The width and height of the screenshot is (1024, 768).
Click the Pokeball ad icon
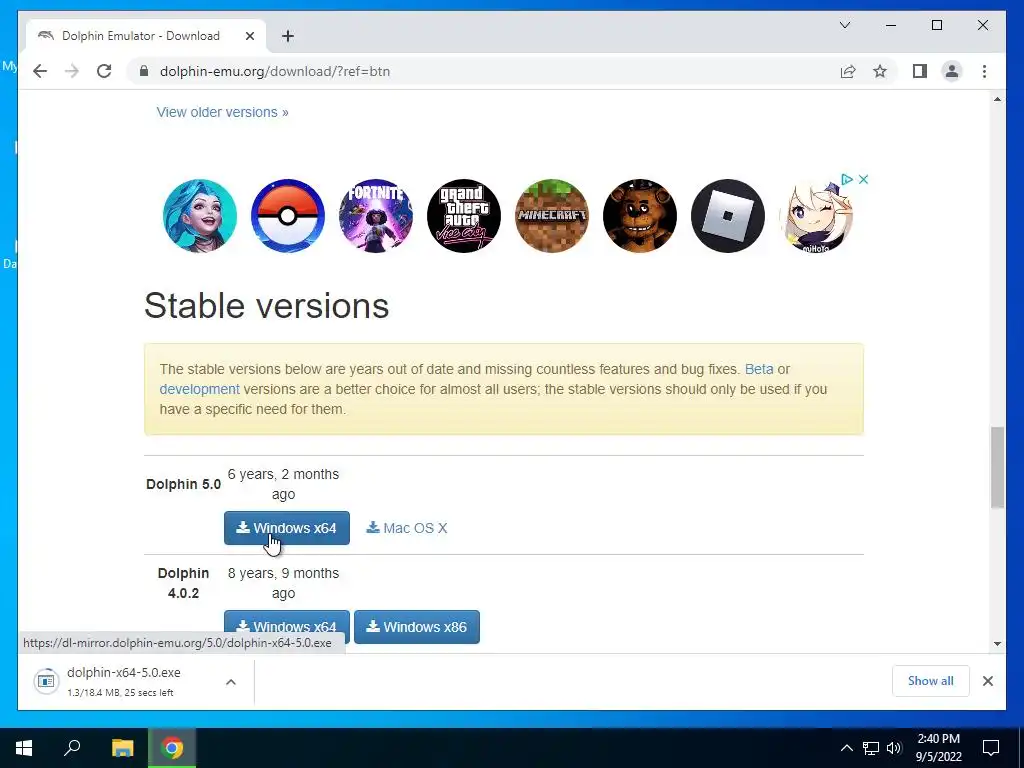[287, 216]
